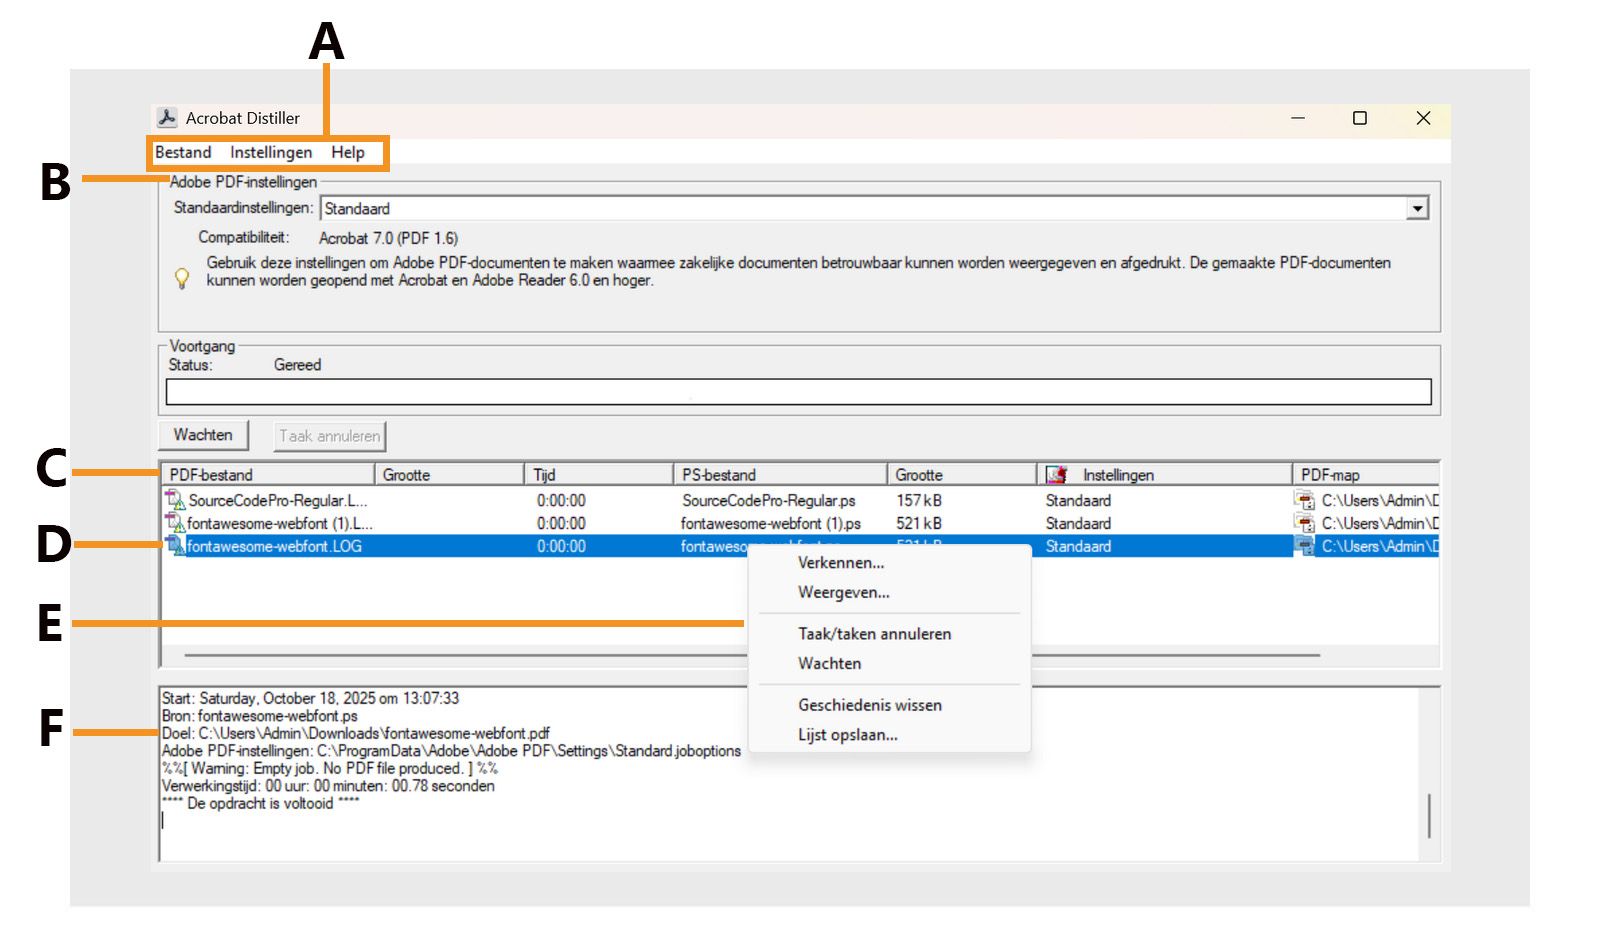The height and width of the screenshot is (945, 1600).
Task: Click the Start: Saturday, October 18 log line
Action: click(311, 698)
